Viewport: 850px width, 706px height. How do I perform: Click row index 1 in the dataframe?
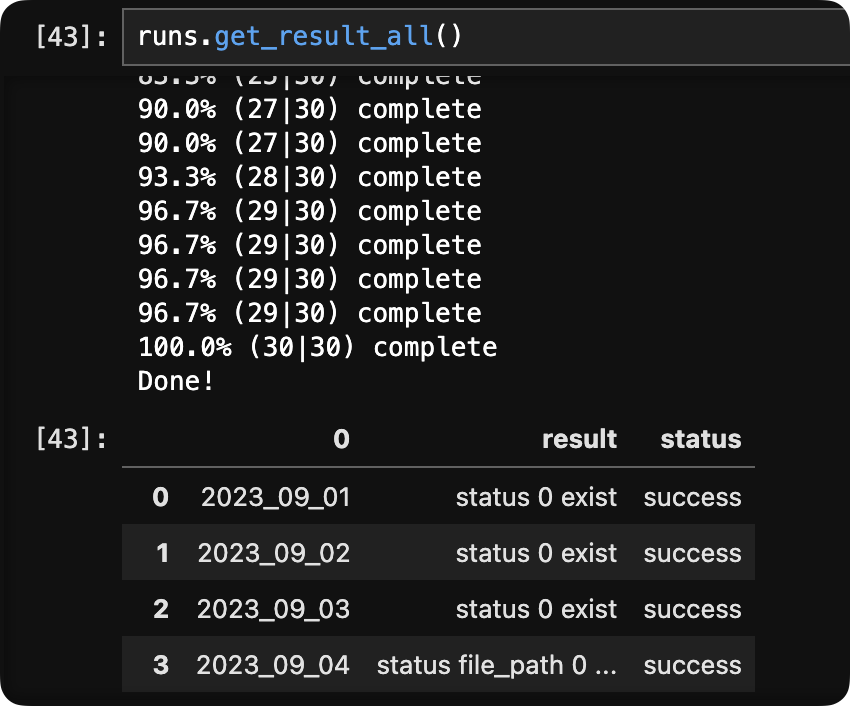tap(162, 553)
